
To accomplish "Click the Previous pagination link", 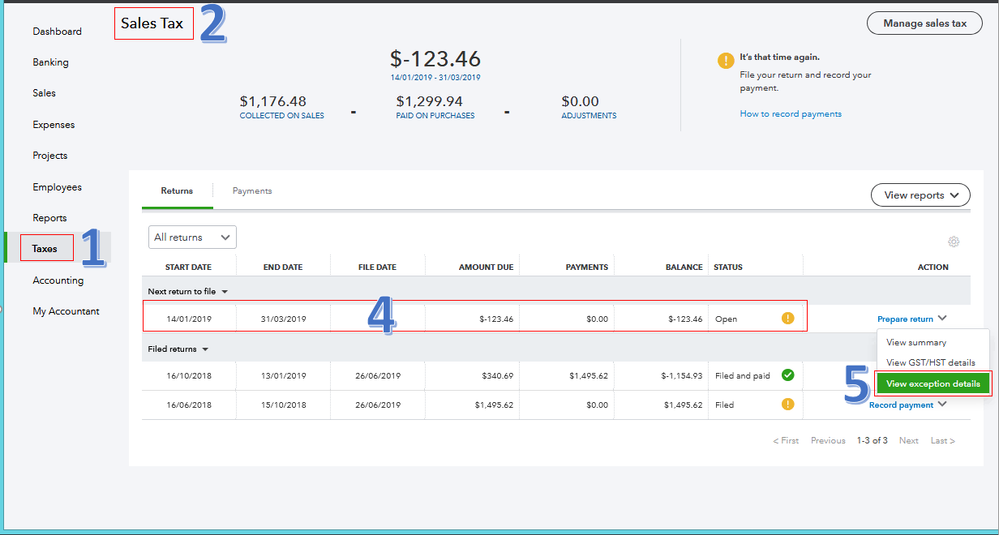I will click(x=828, y=441).
